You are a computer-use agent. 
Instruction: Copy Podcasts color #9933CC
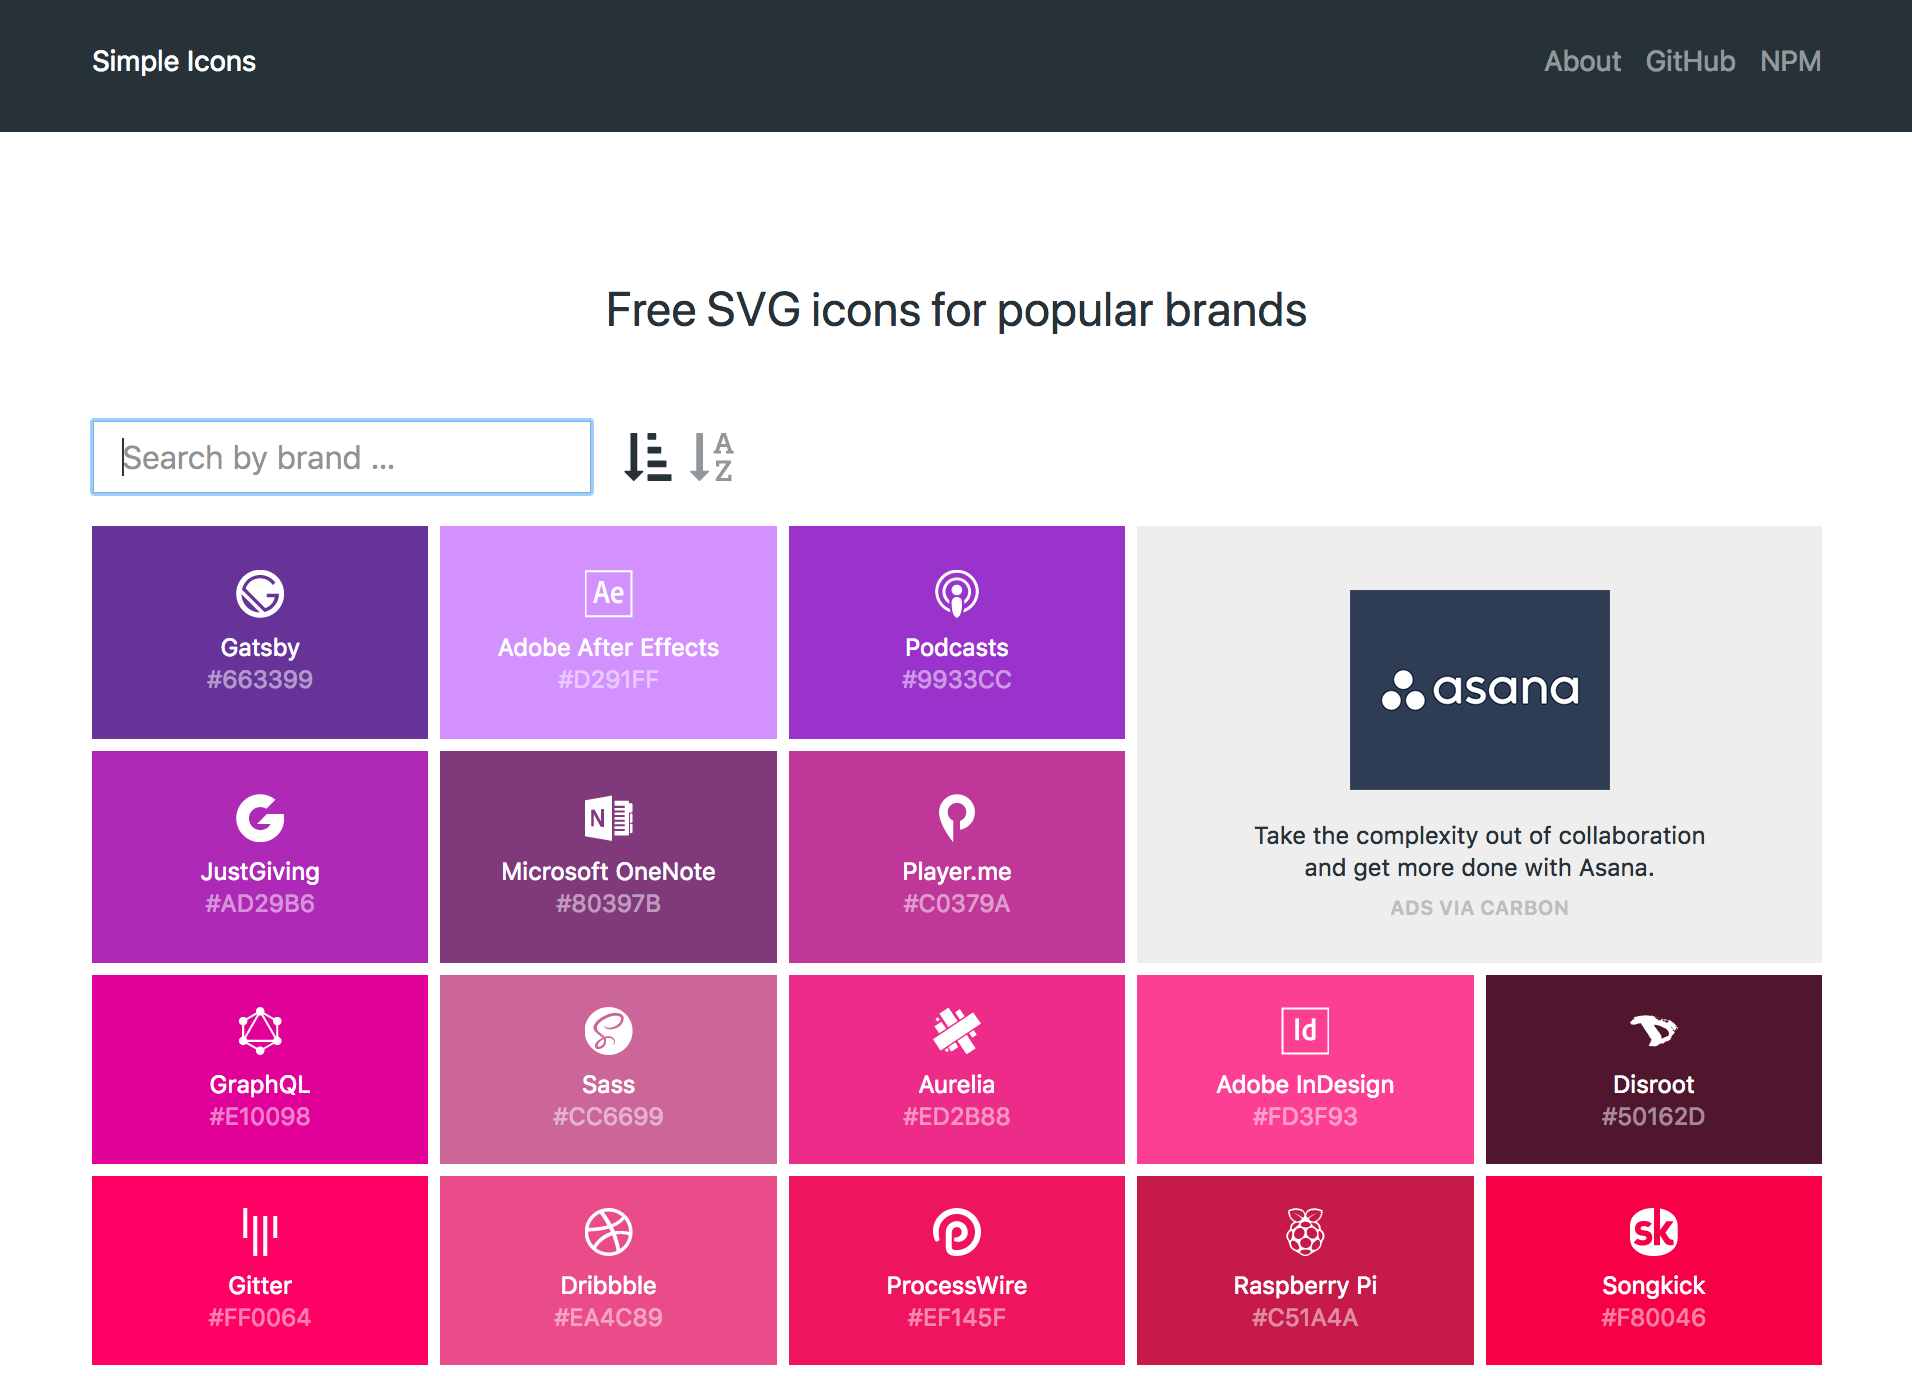click(x=957, y=680)
